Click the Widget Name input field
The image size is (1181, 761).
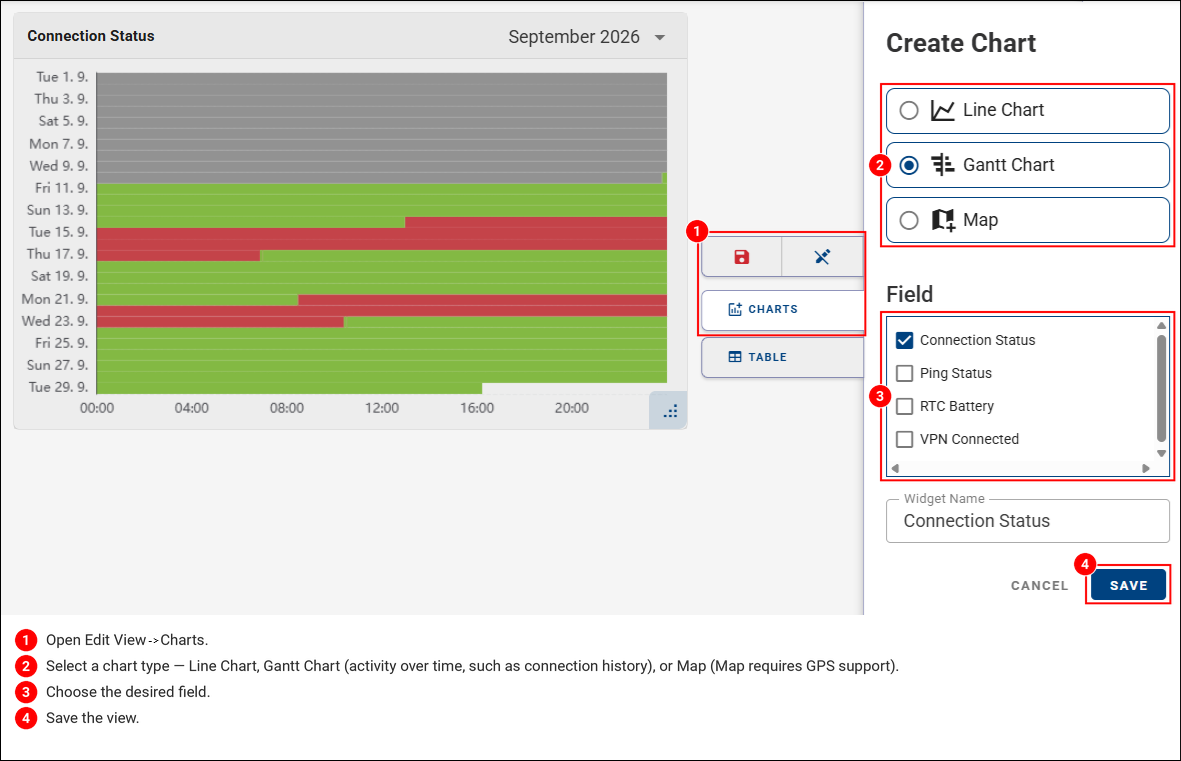tap(1027, 521)
